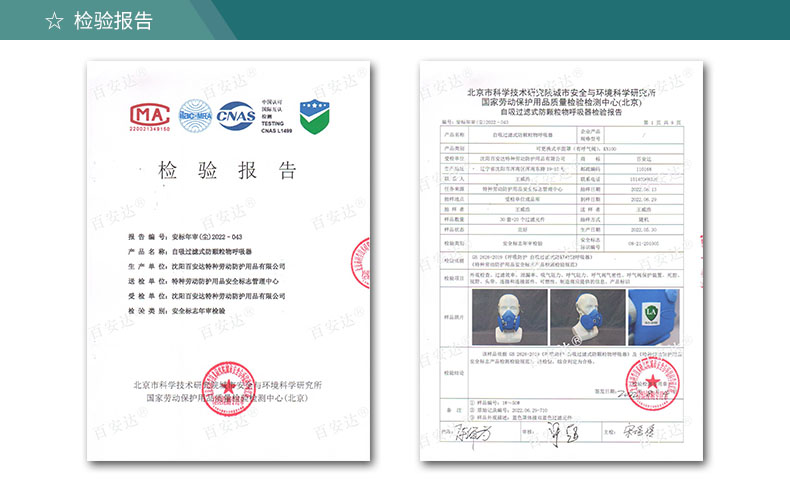The image size is (790, 480).
Task: Click the large 检验报告 title on cover page
Action: point(227,170)
